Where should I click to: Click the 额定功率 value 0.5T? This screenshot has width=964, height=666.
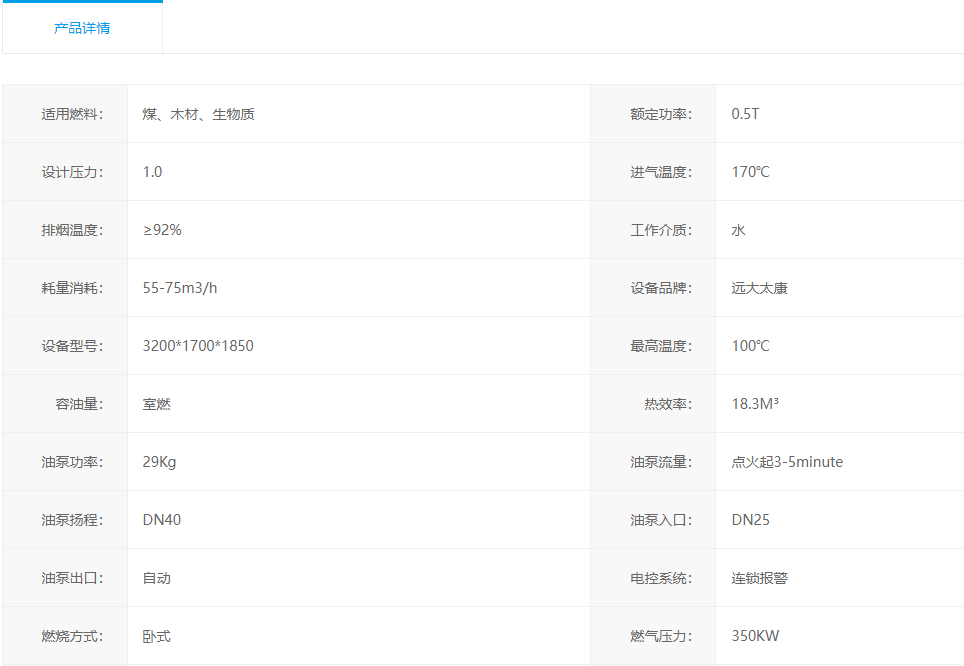pyautogui.click(x=745, y=114)
